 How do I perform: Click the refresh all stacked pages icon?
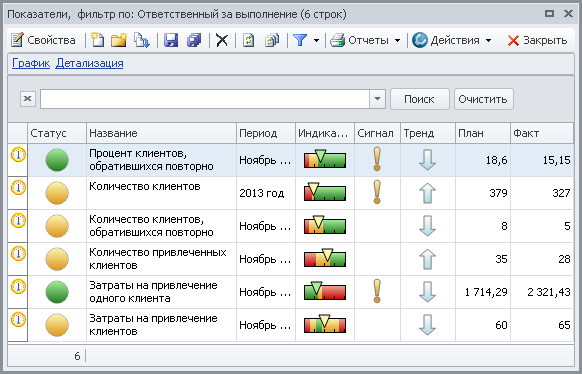[272, 40]
